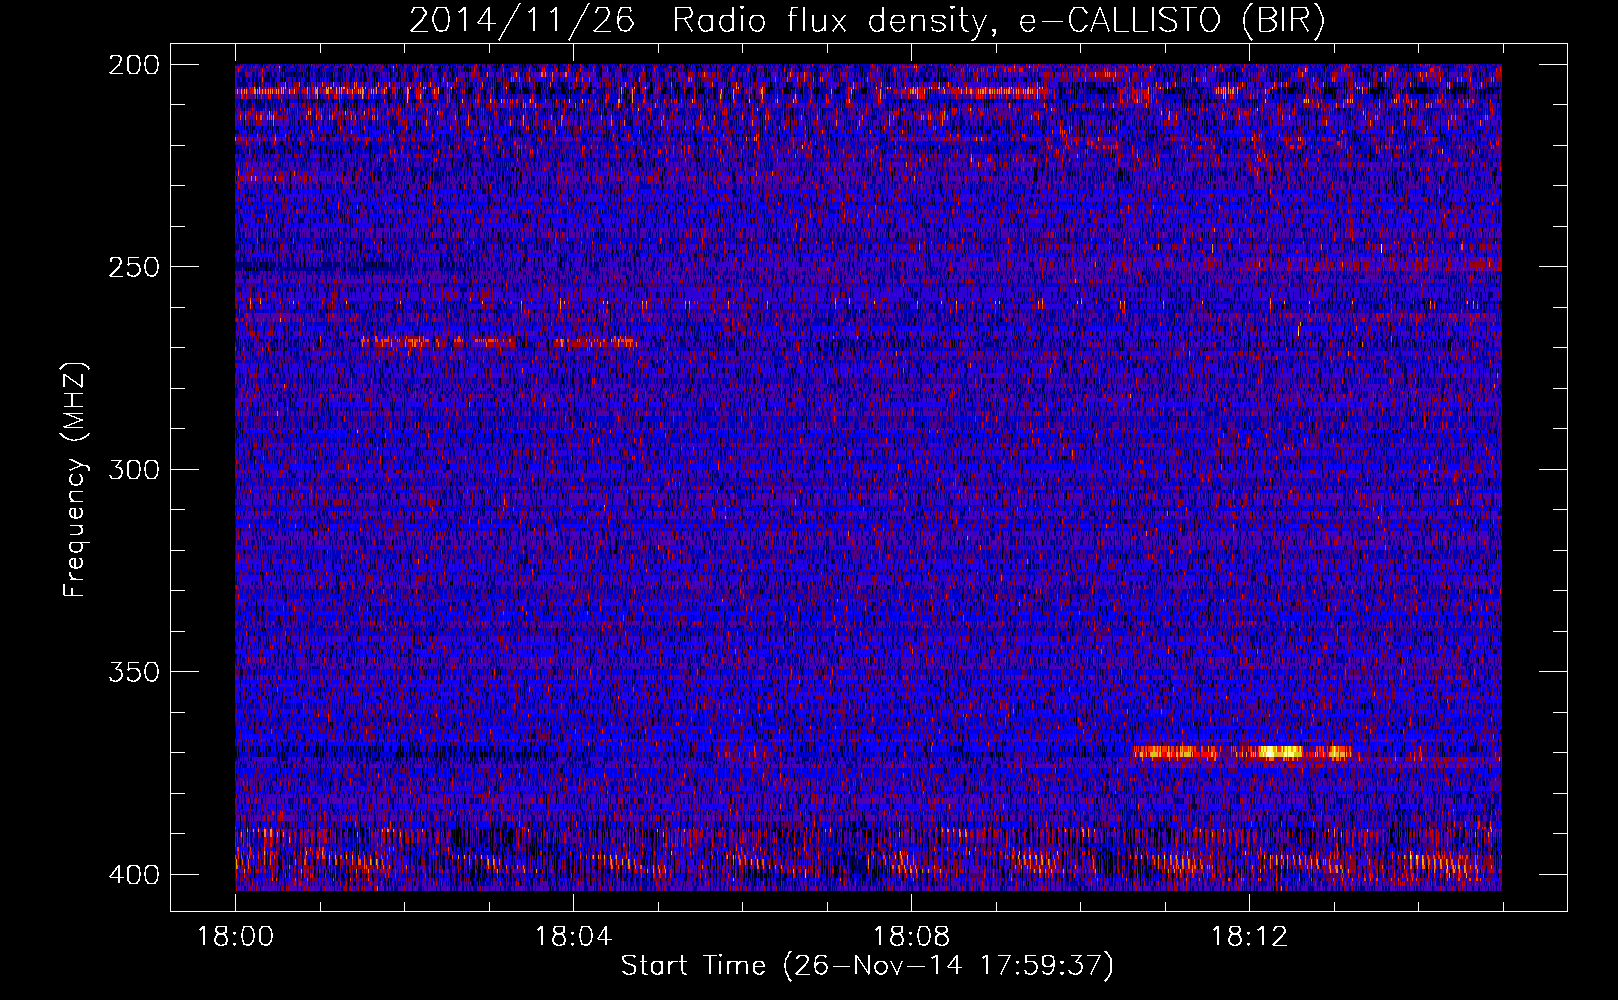Click the "Start Time (26-Nov-14 17:59:37)" axis label
Image resolution: width=1618 pixels, height=1000 pixels.
(x=867, y=966)
